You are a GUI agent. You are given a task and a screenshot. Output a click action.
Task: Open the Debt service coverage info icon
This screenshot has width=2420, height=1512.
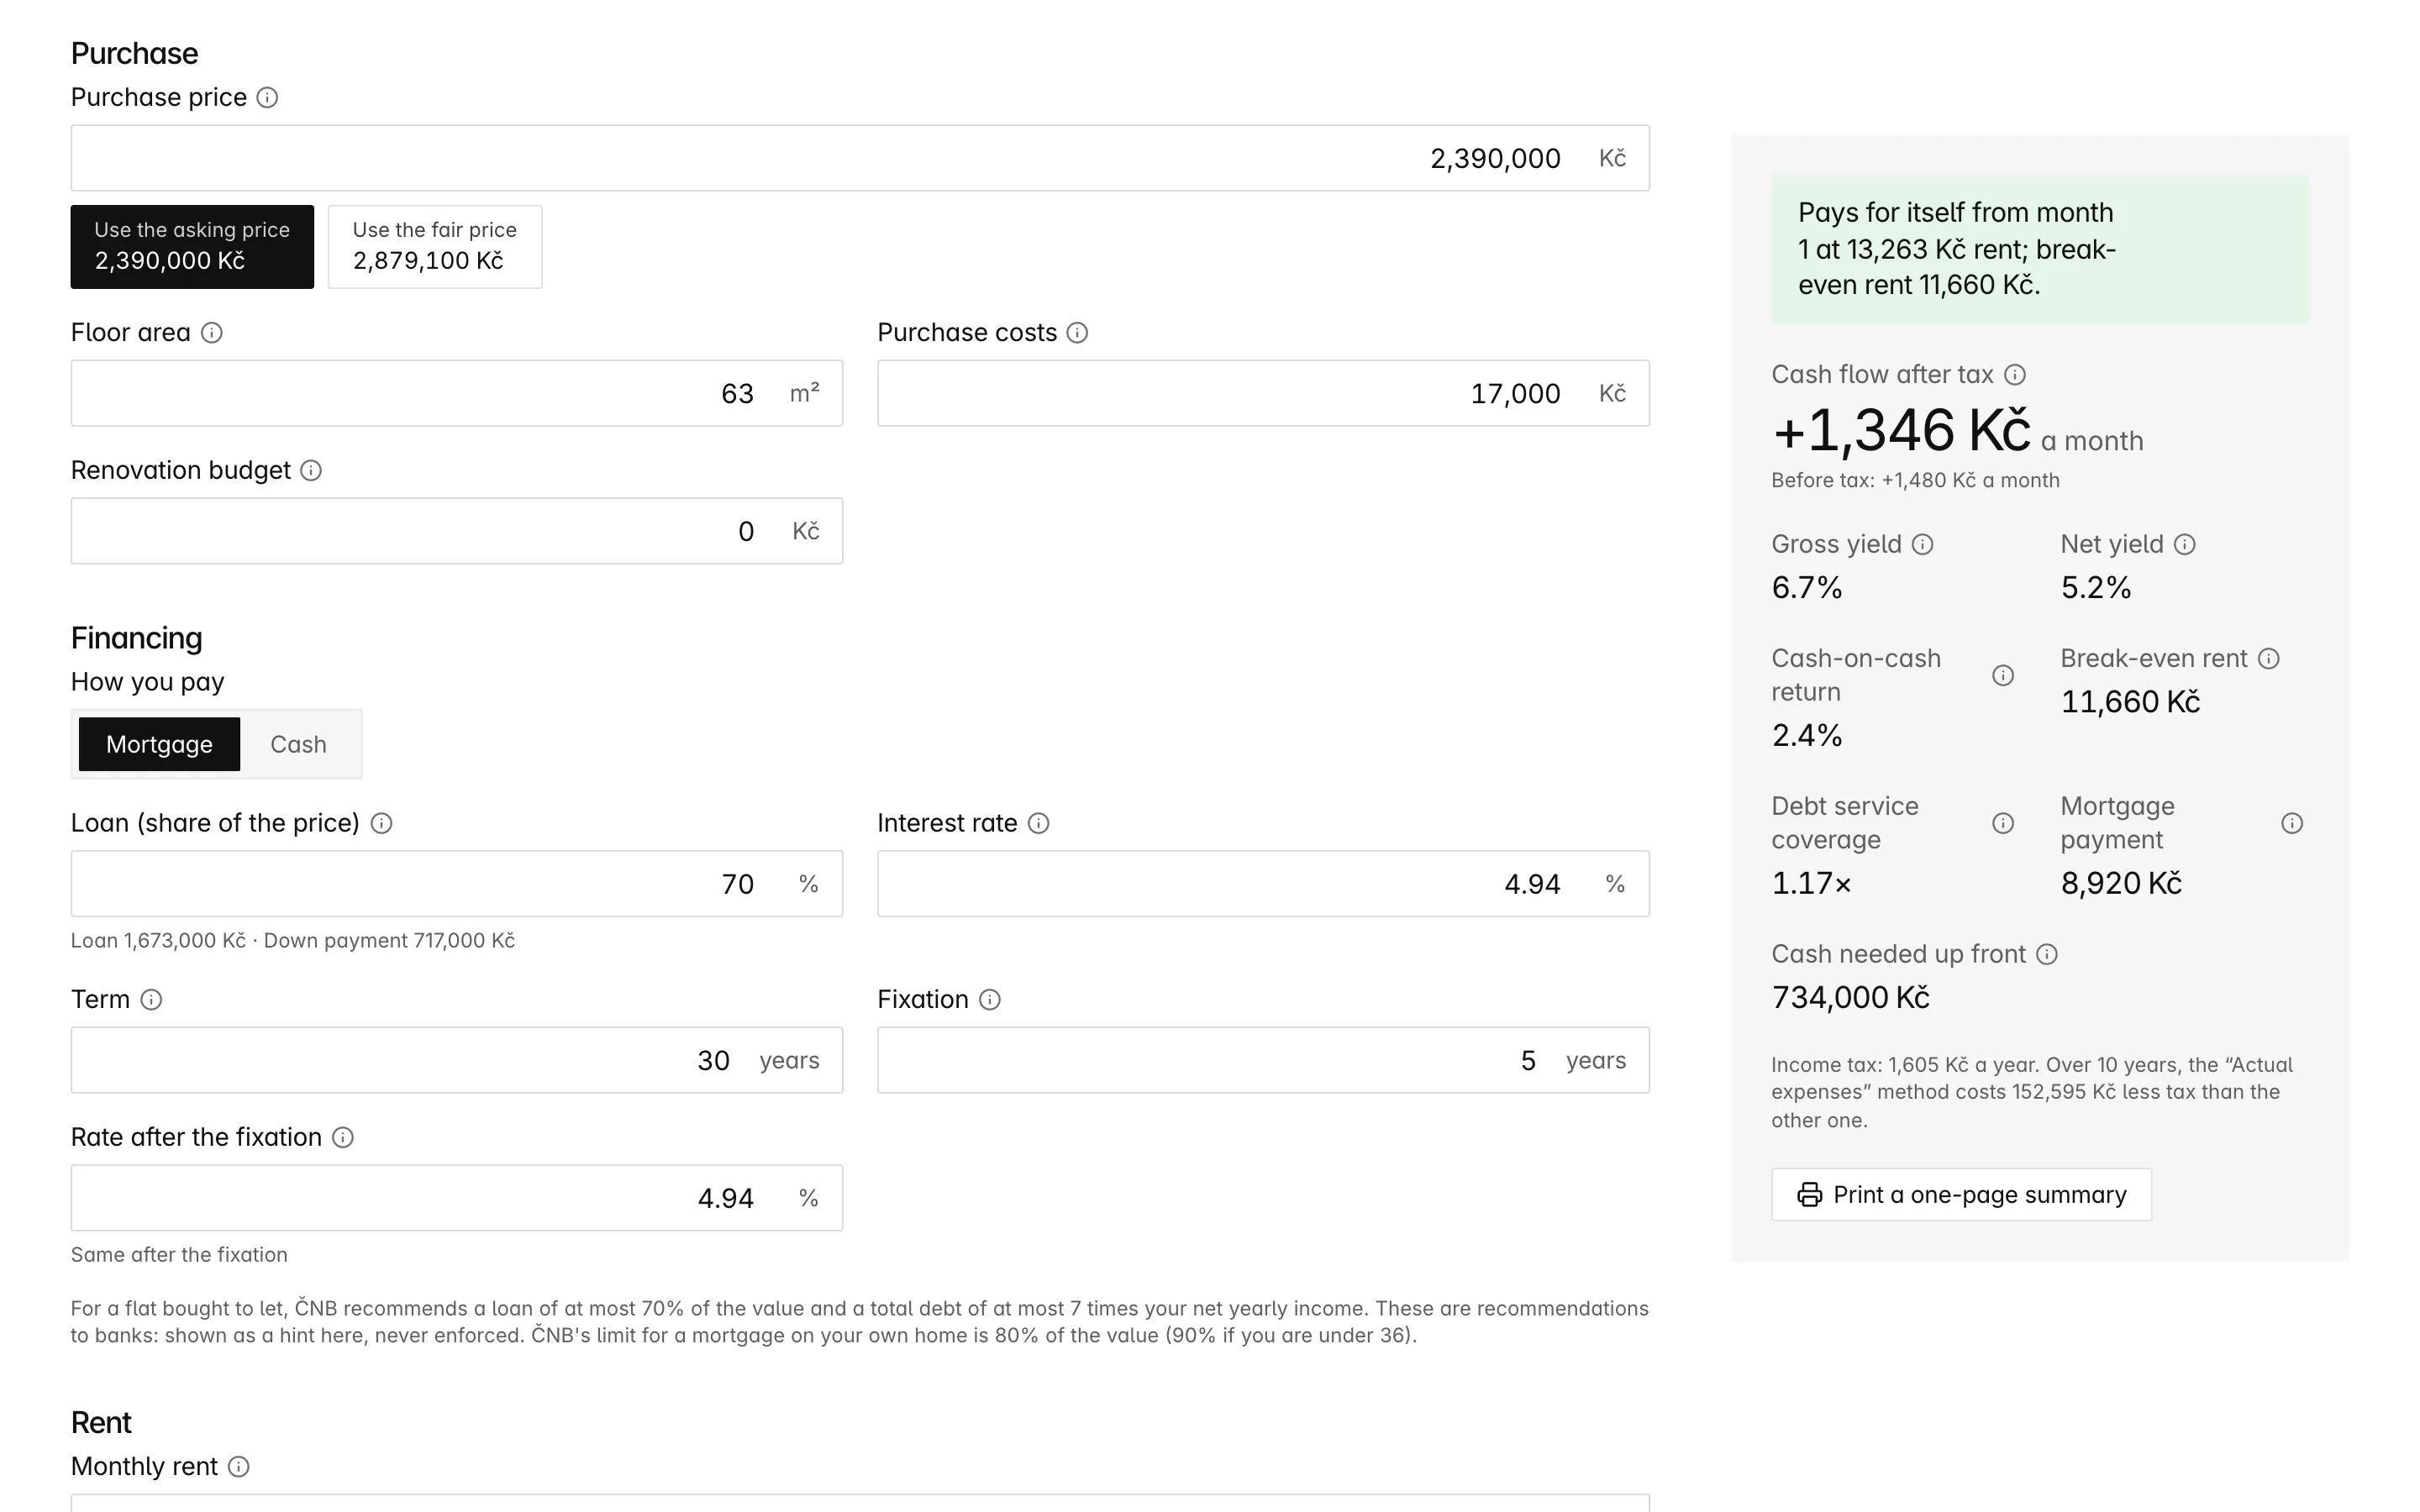[2003, 823]
